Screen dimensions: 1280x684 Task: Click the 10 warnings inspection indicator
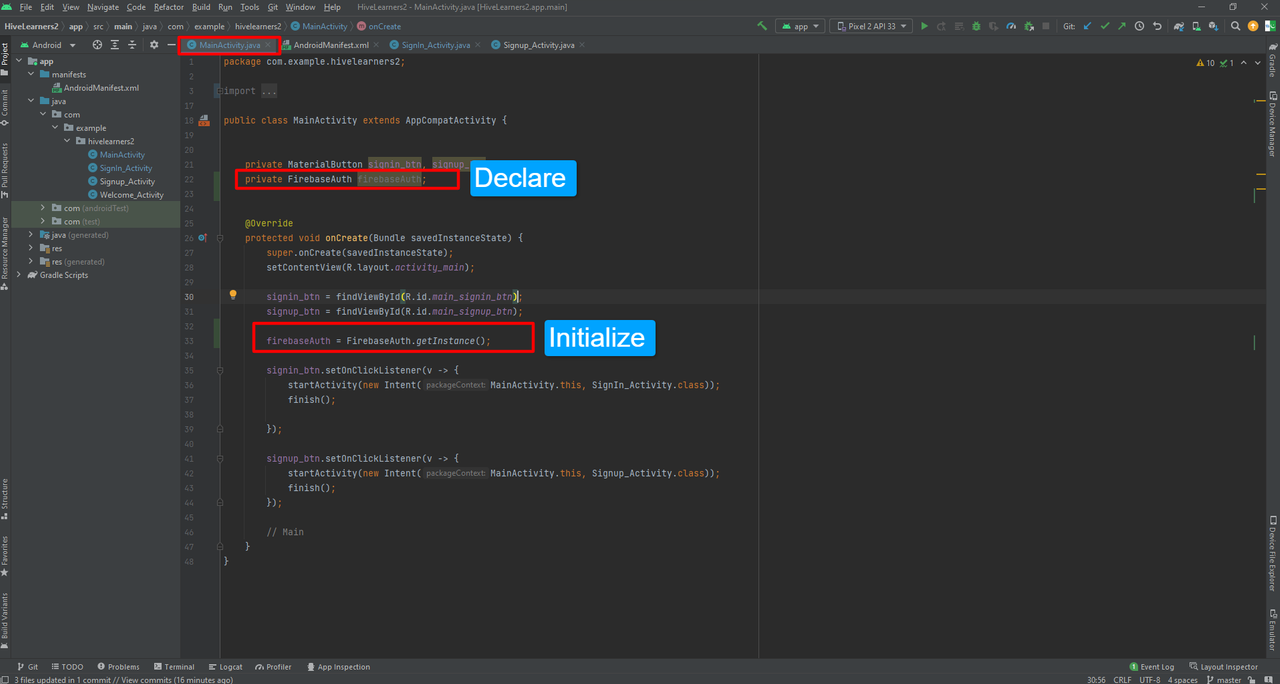[x=1206, y=63]
